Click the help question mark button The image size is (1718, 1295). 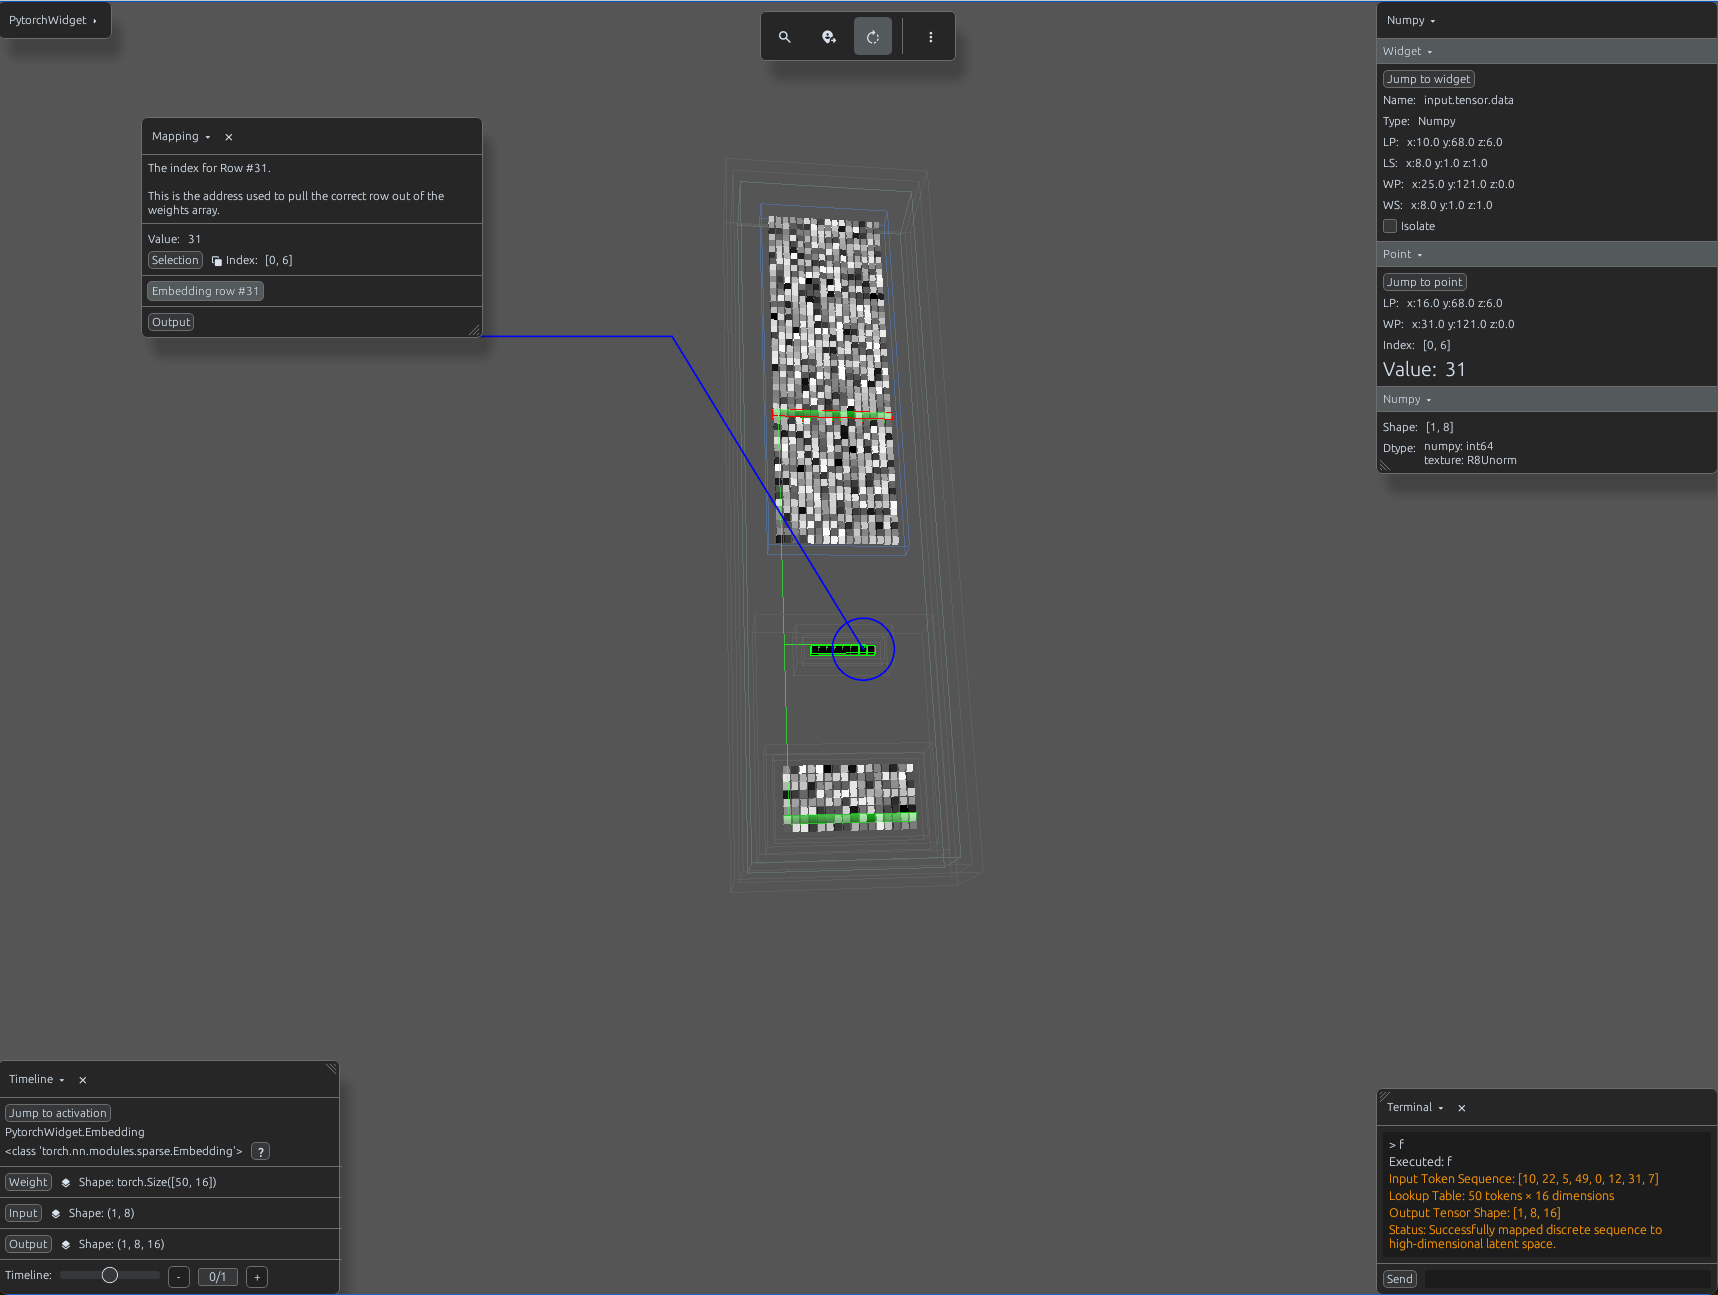click(x=261, y=1151)
